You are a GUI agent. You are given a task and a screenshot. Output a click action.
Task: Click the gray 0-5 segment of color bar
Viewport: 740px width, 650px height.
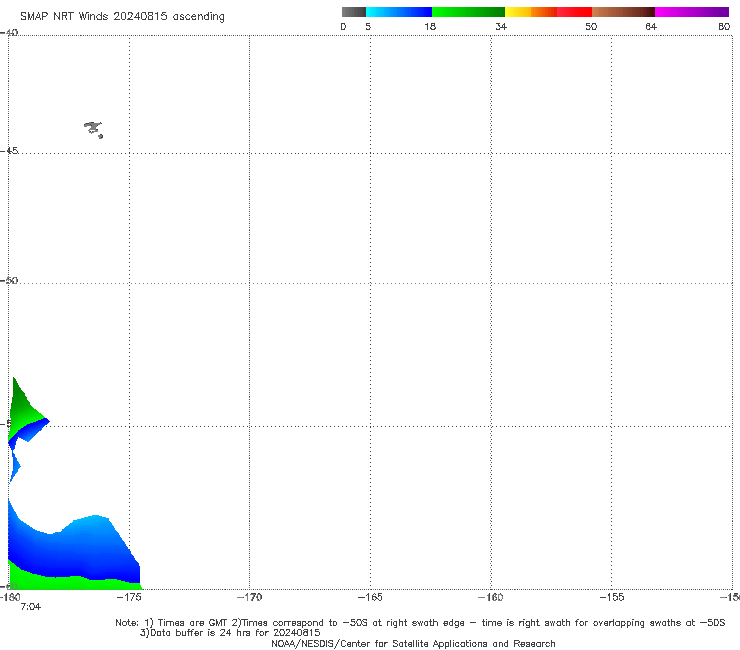tap(354, 12)
